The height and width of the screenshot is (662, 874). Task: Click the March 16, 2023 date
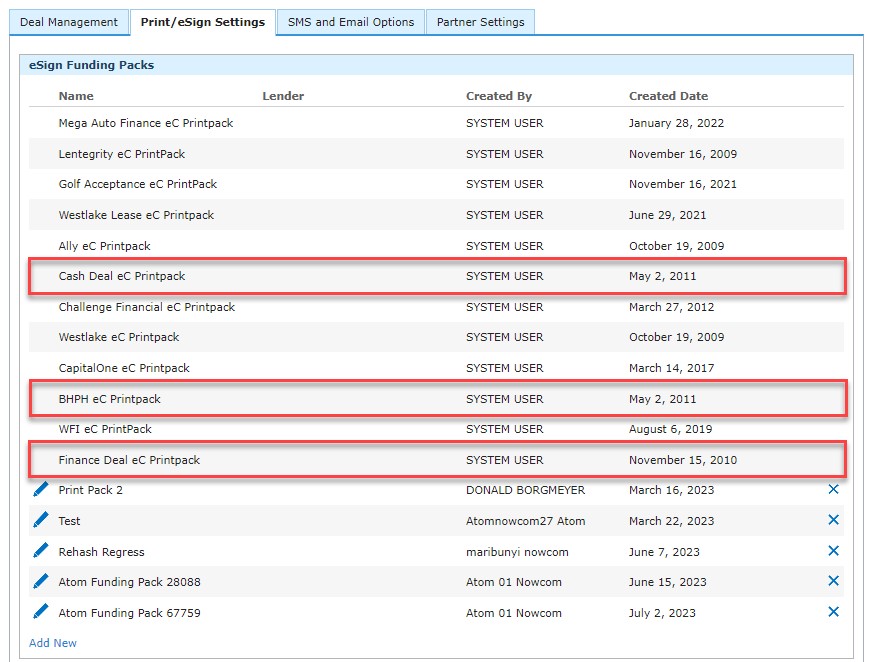[x=671, y=490]
